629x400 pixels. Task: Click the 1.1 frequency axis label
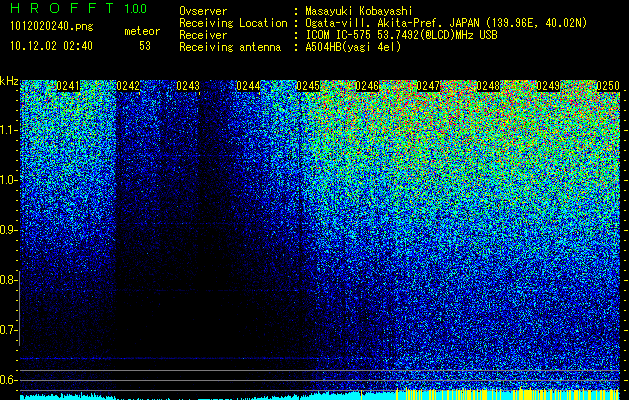click(8, 130)
